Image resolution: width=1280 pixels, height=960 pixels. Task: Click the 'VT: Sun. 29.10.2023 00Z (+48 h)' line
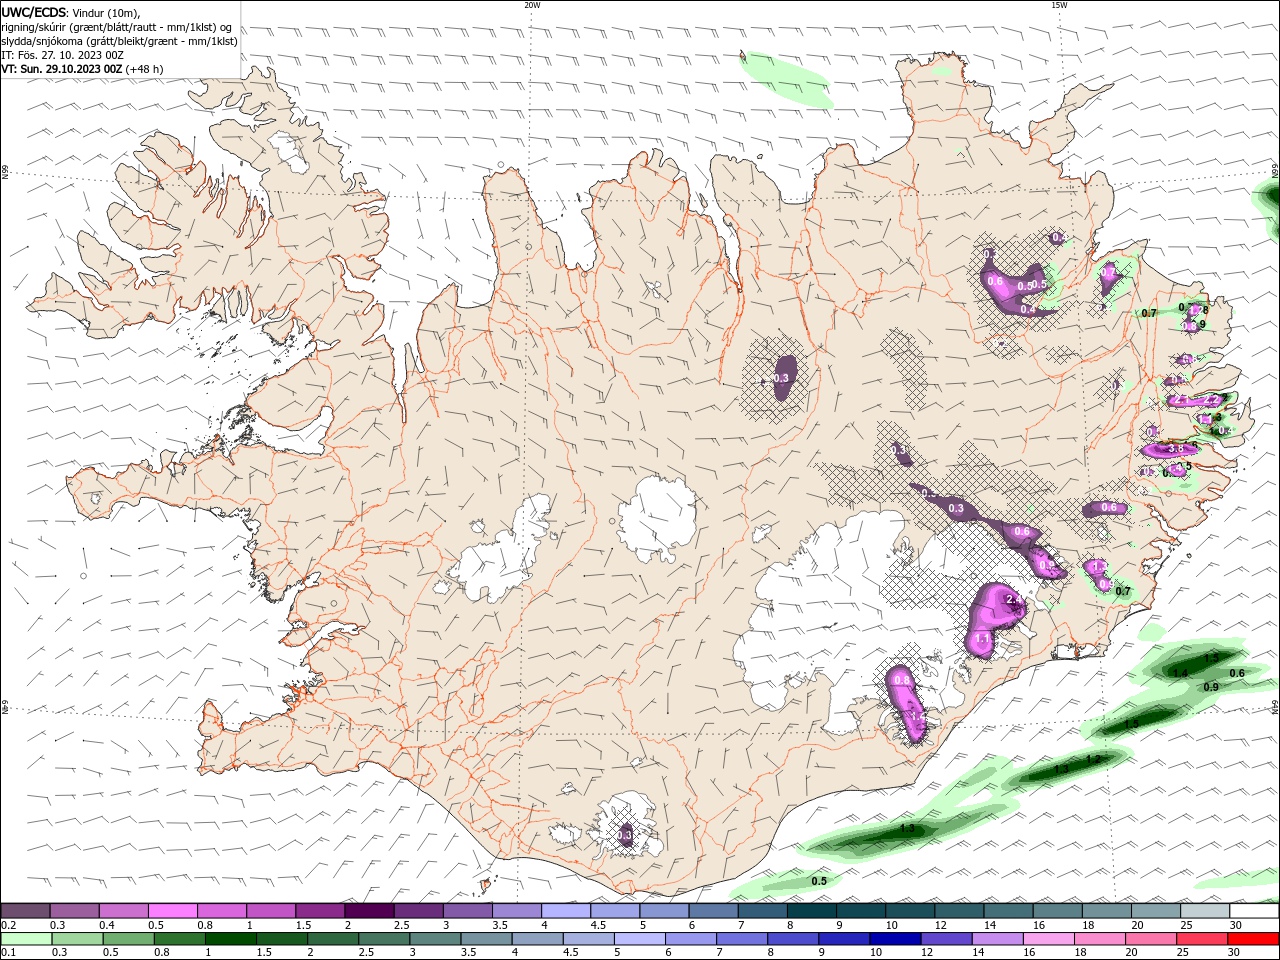82,69
